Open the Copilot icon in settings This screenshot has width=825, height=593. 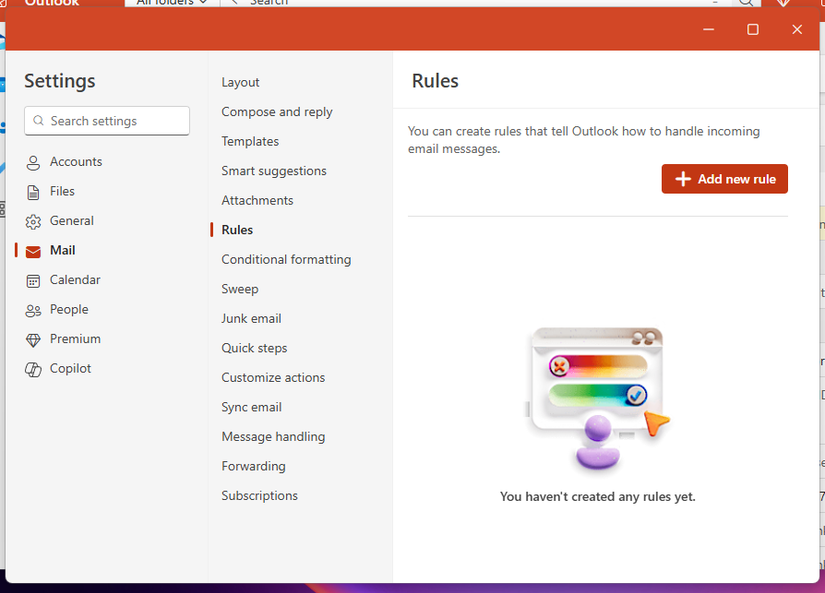coord(33,369)
